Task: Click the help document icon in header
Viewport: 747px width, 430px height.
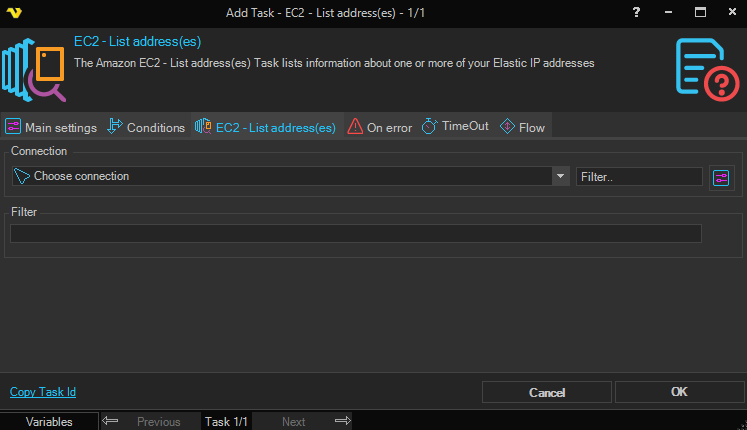Action: point(700,68)
